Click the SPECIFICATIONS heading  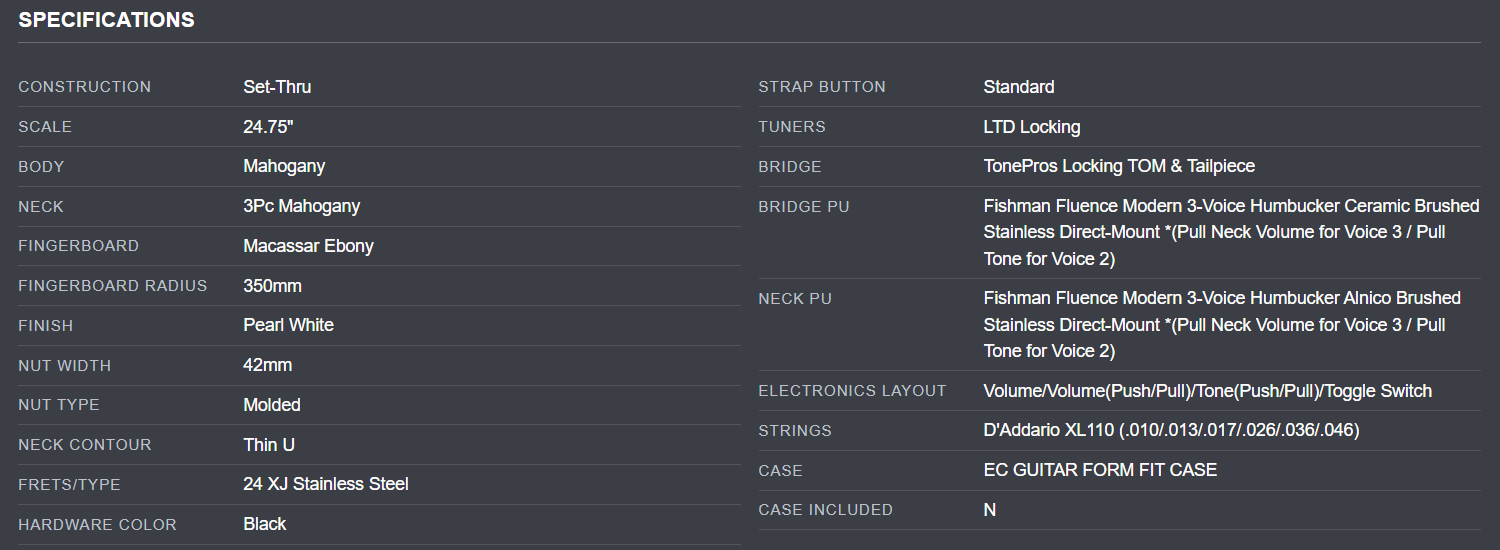tap(106, 20)
